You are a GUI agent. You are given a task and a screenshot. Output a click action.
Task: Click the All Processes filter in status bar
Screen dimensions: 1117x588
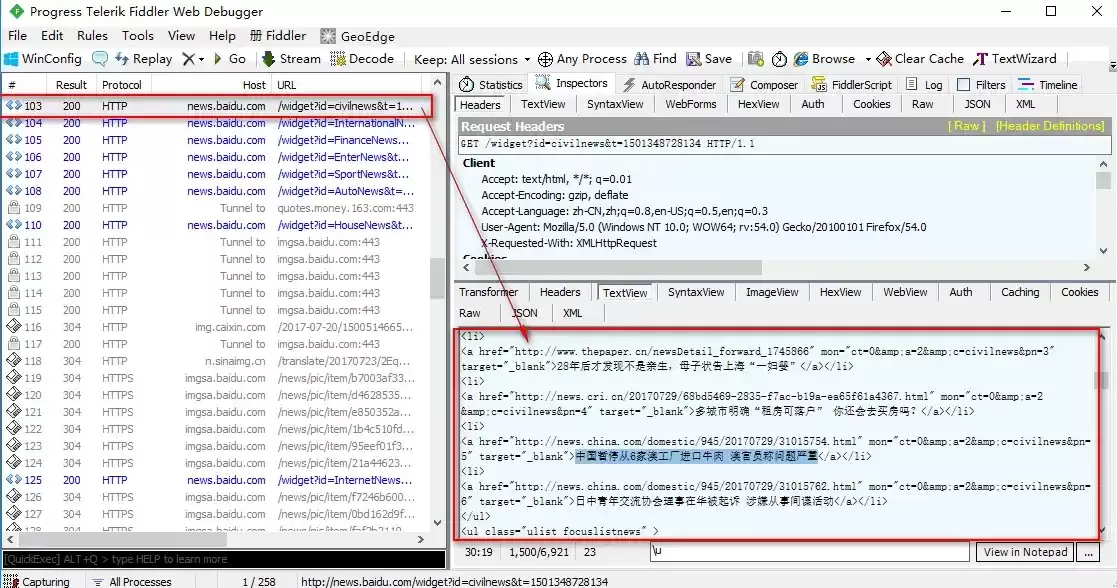pos(133,582)
